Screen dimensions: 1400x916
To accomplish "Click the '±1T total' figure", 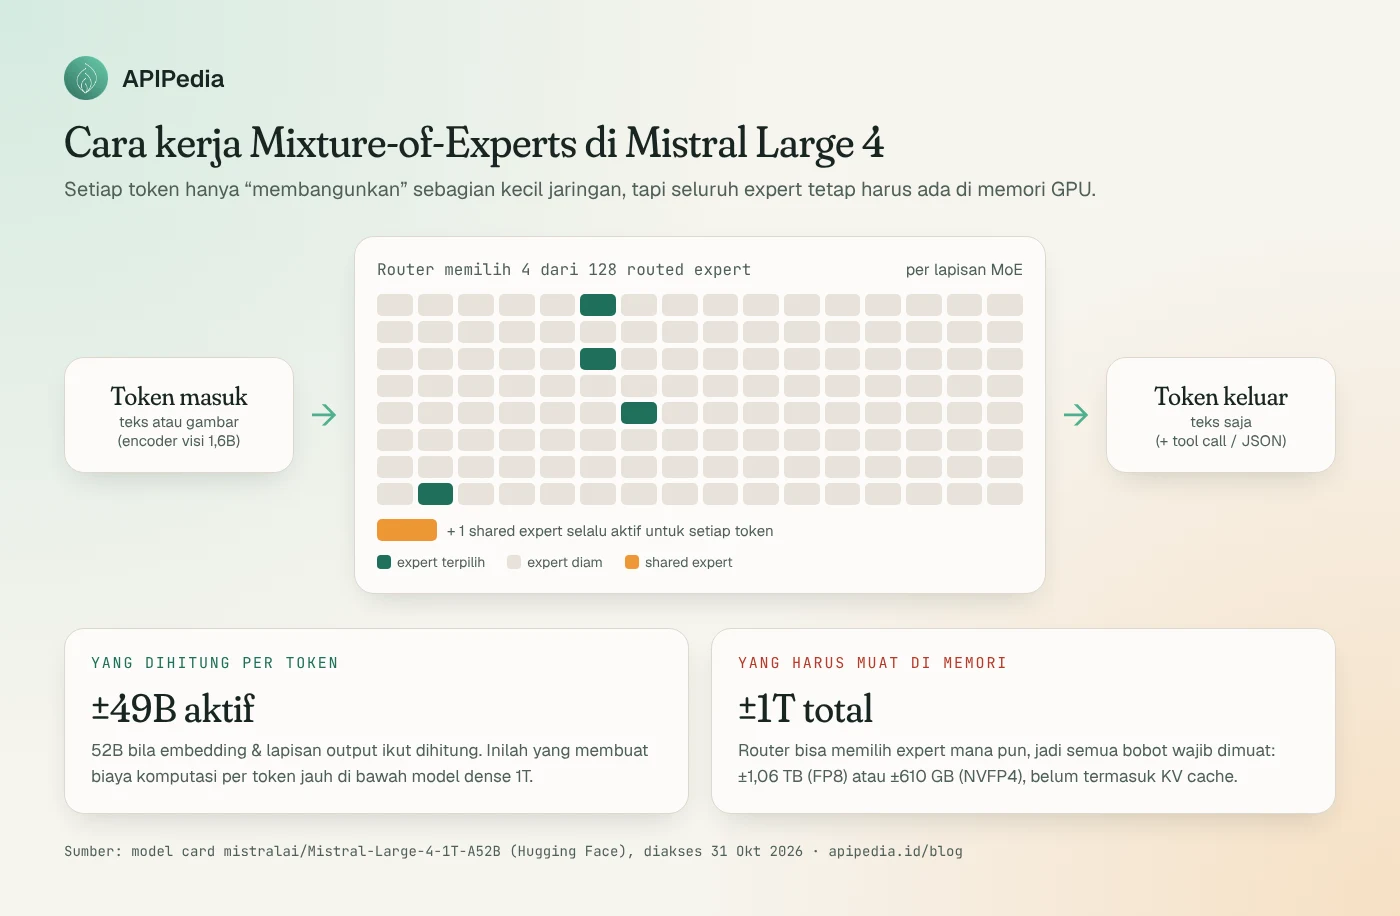I will 805,709.
